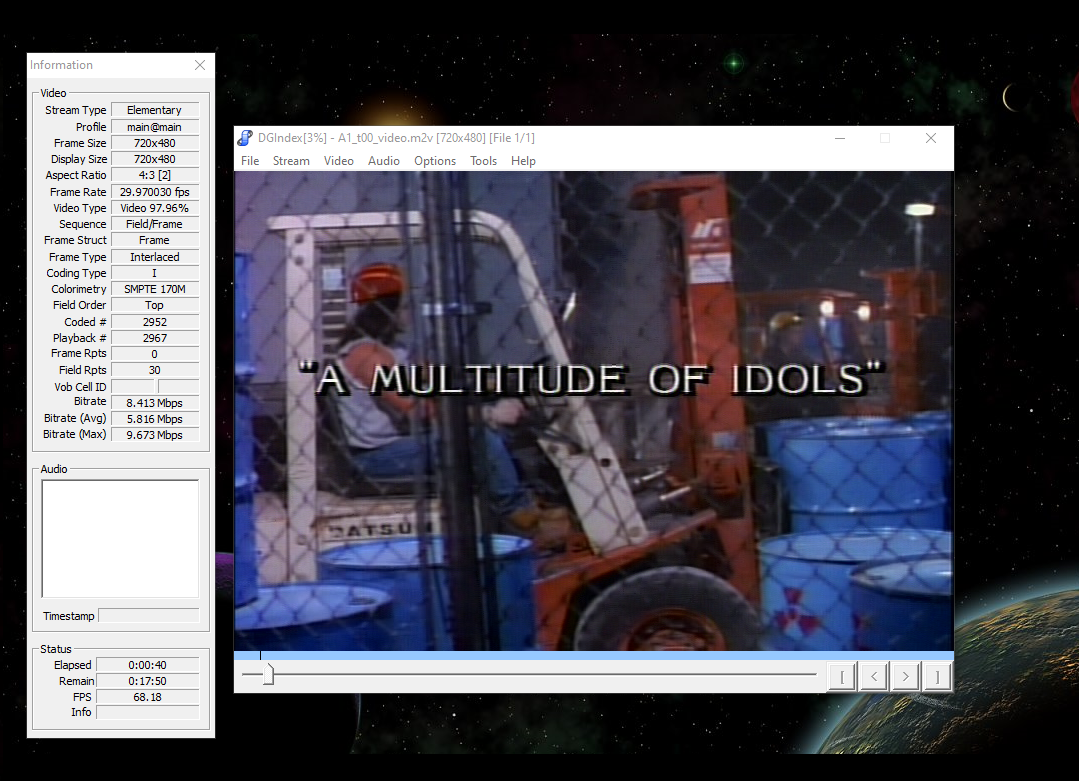Viewport: 1079px width, 781px height.
Task: Click the Timestamp field
Action: click(149, 616)
